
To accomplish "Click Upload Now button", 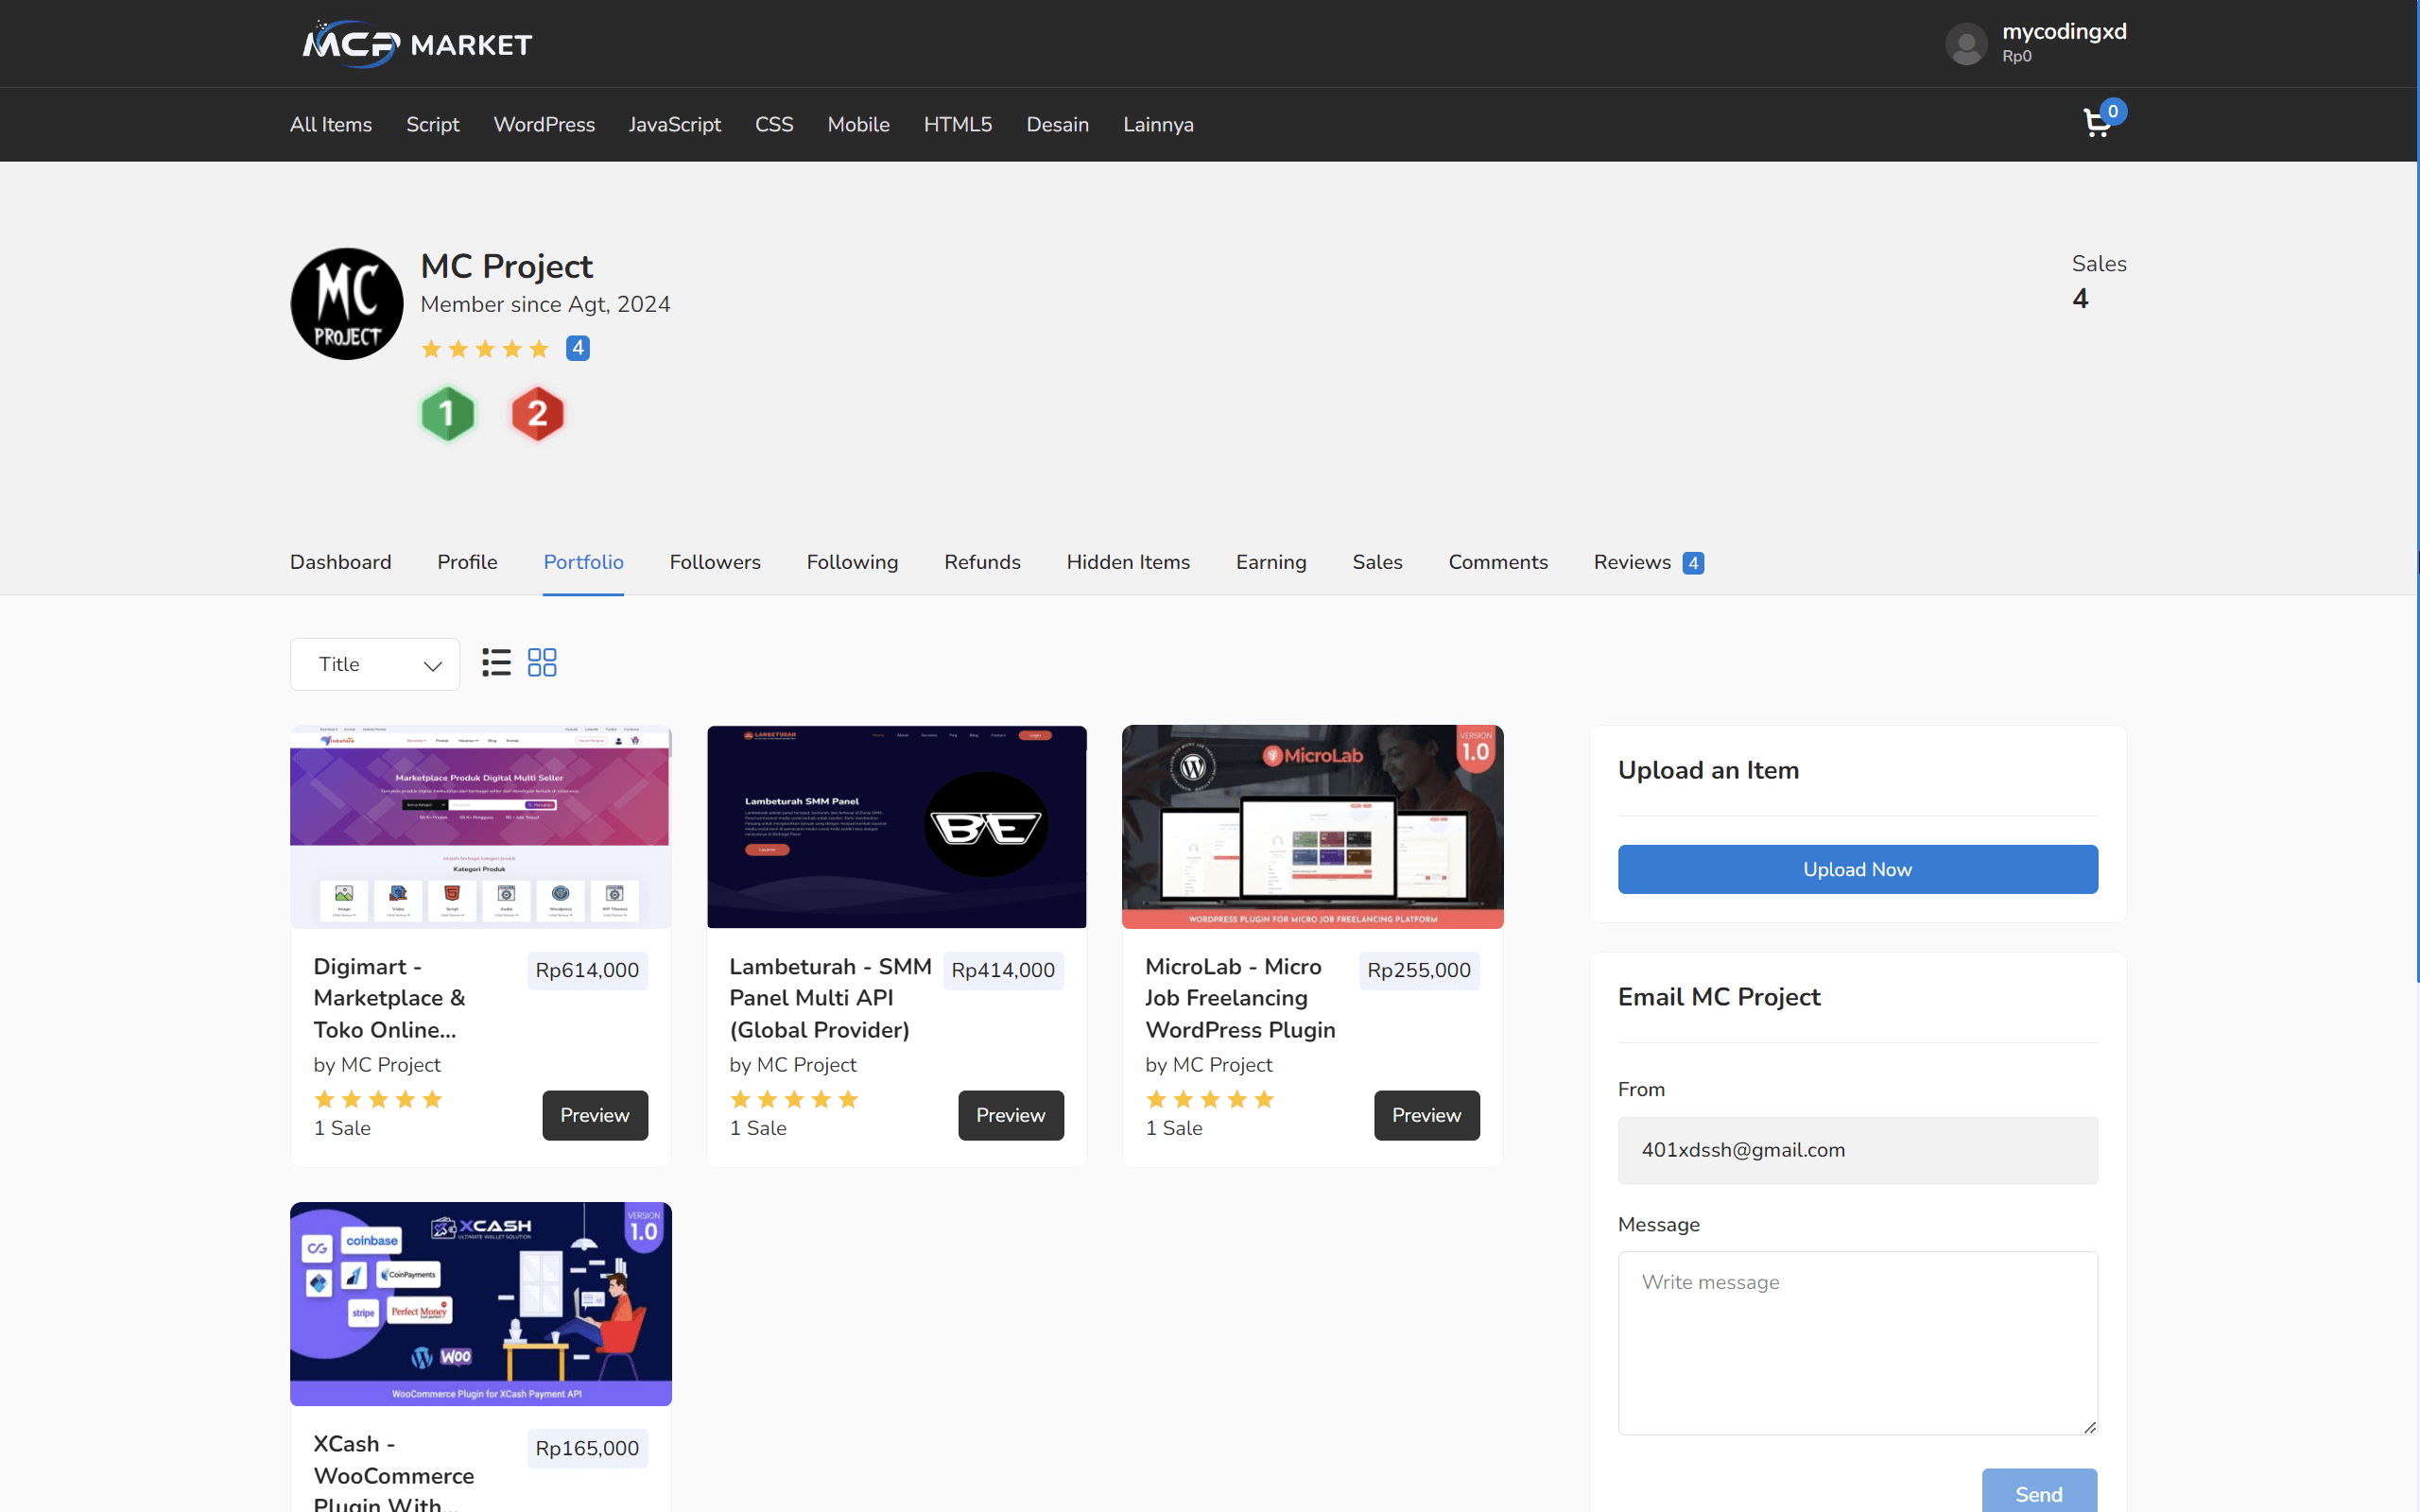I will (1857, 869).
